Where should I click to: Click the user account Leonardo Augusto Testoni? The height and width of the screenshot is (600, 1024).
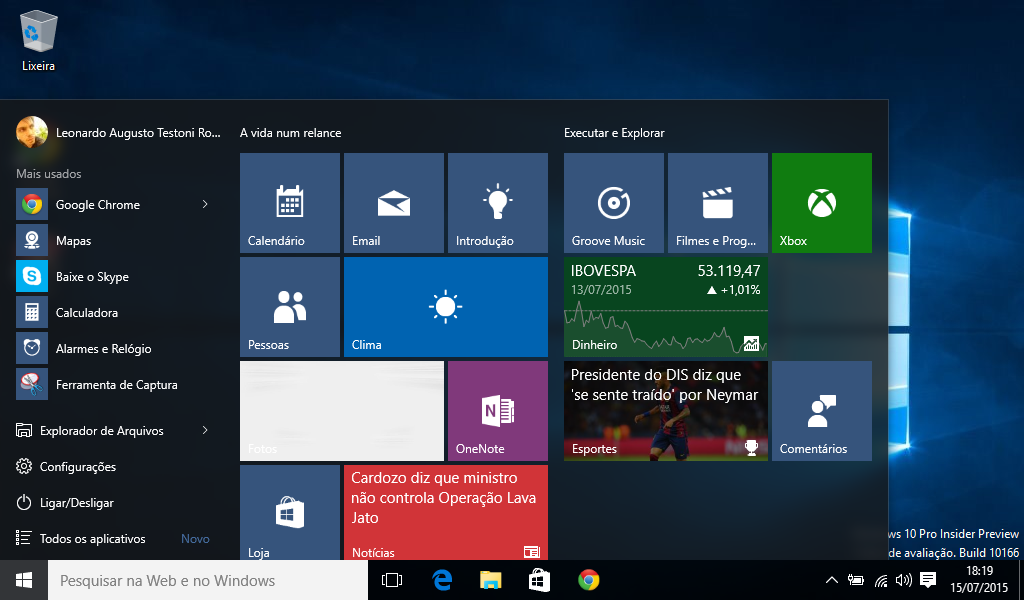tap(119, 133)
